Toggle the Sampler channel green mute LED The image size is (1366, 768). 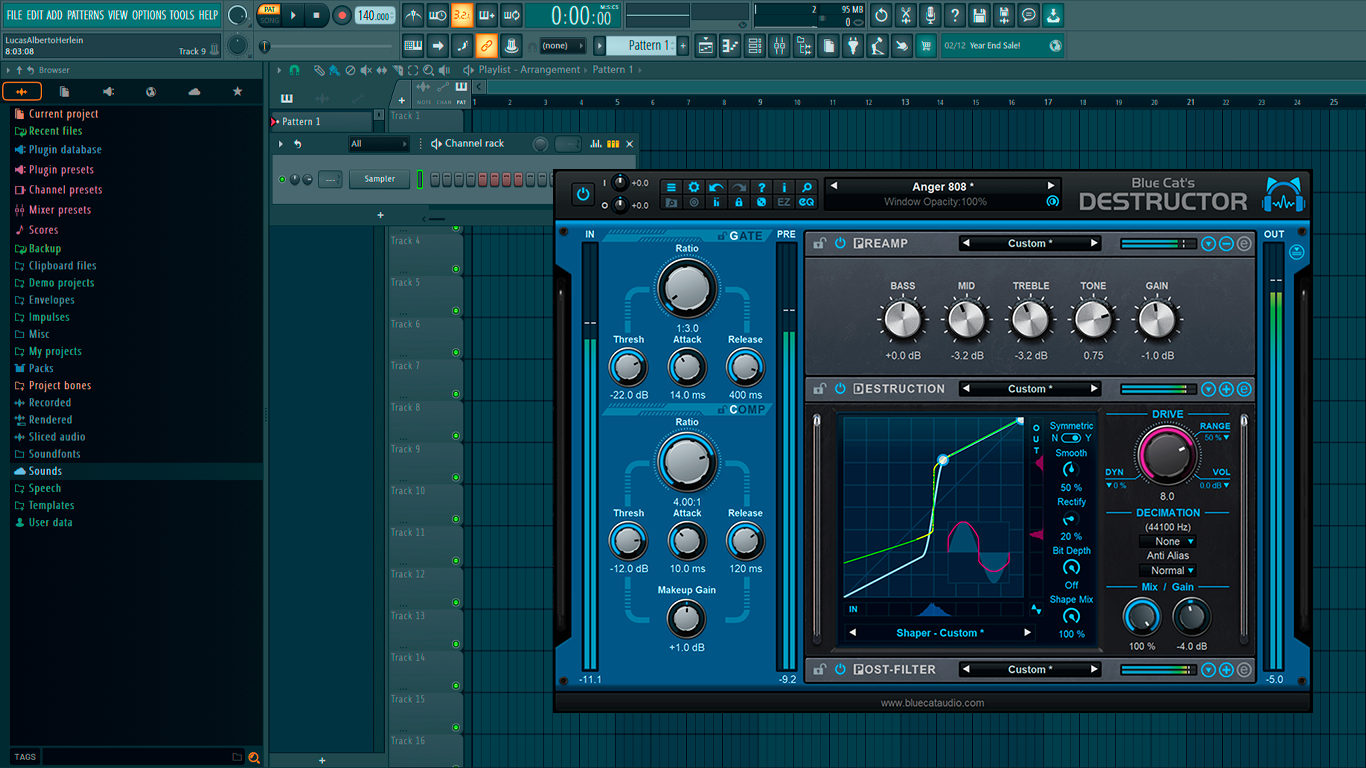282,179
